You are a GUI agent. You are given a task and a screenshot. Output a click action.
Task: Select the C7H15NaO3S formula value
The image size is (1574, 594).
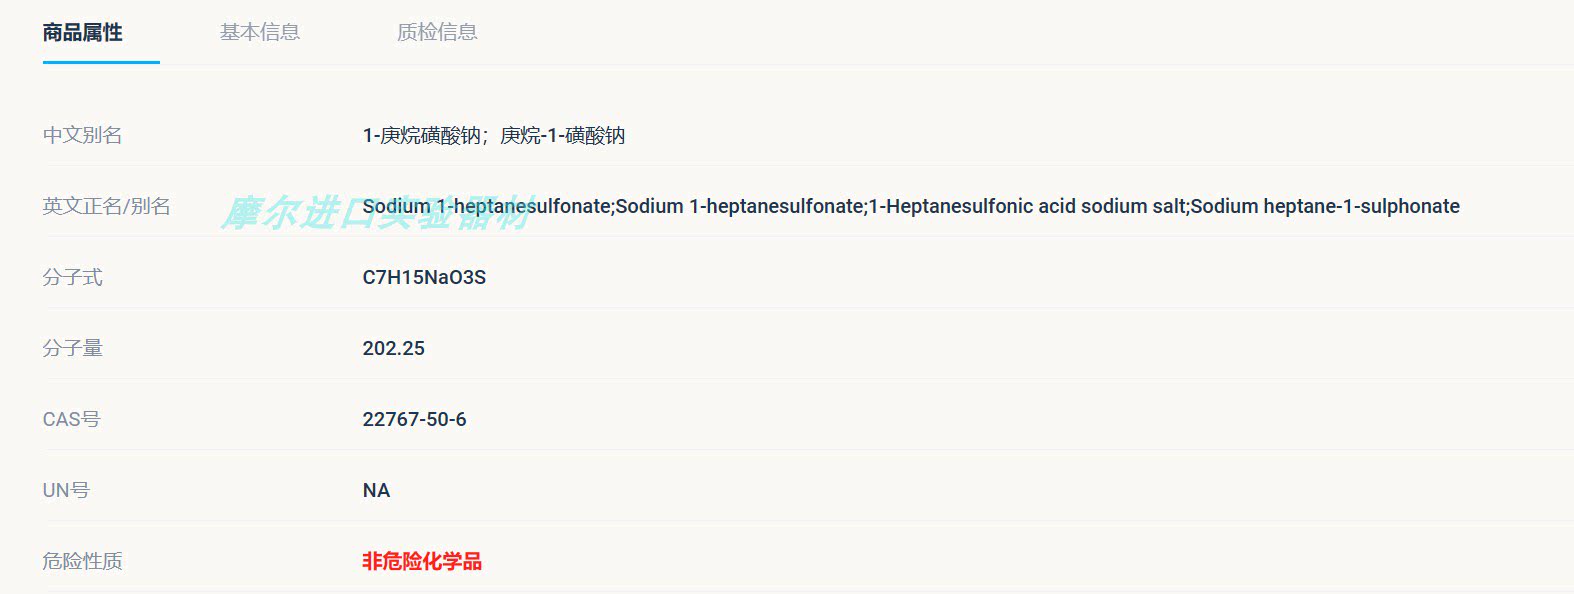pyautogui.click(x=424, y=277)
